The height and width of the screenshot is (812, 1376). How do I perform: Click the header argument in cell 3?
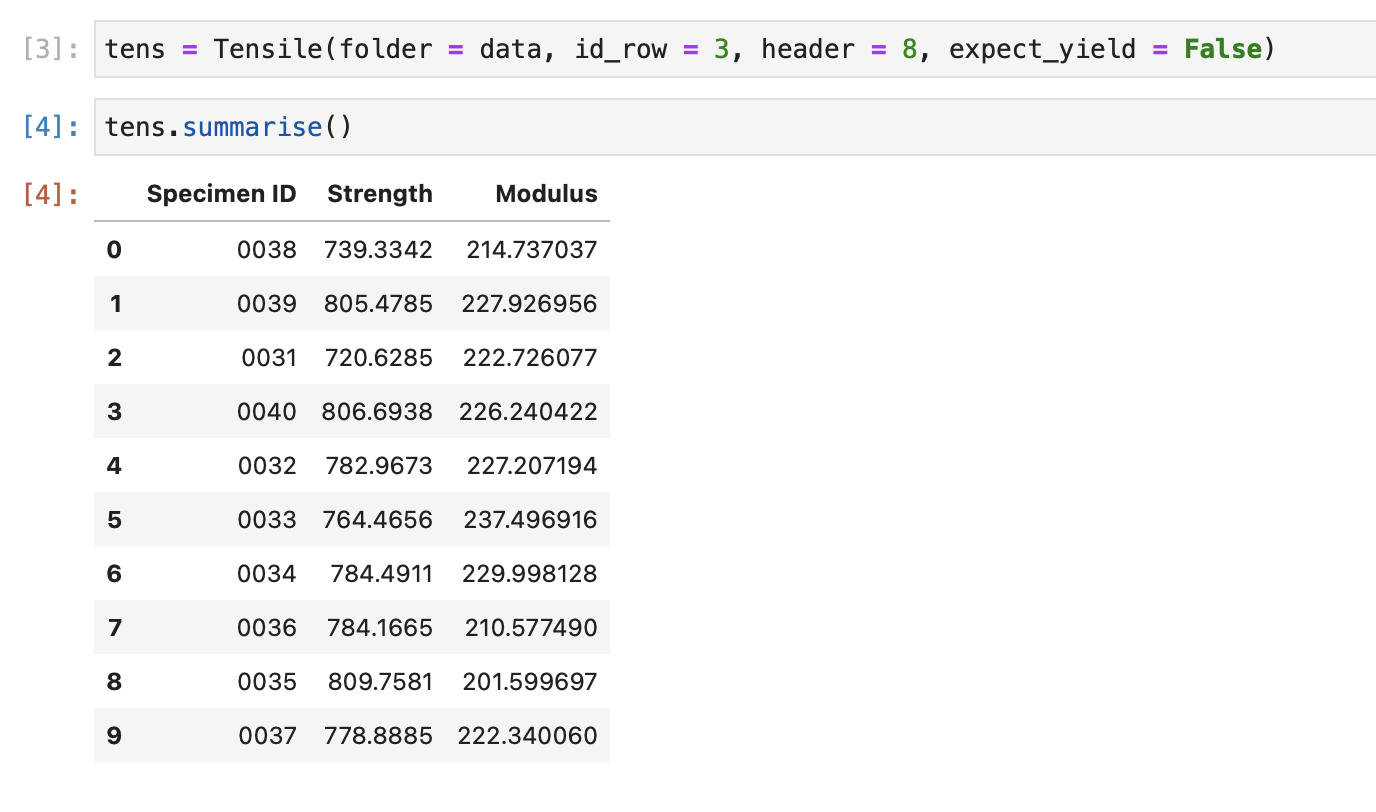tap(807, 49)
